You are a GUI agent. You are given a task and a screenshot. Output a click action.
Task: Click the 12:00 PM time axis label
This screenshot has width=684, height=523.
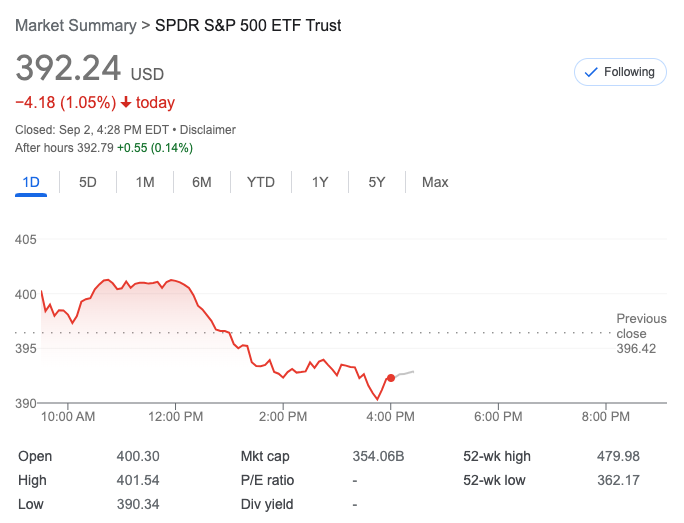coord(175,416)
